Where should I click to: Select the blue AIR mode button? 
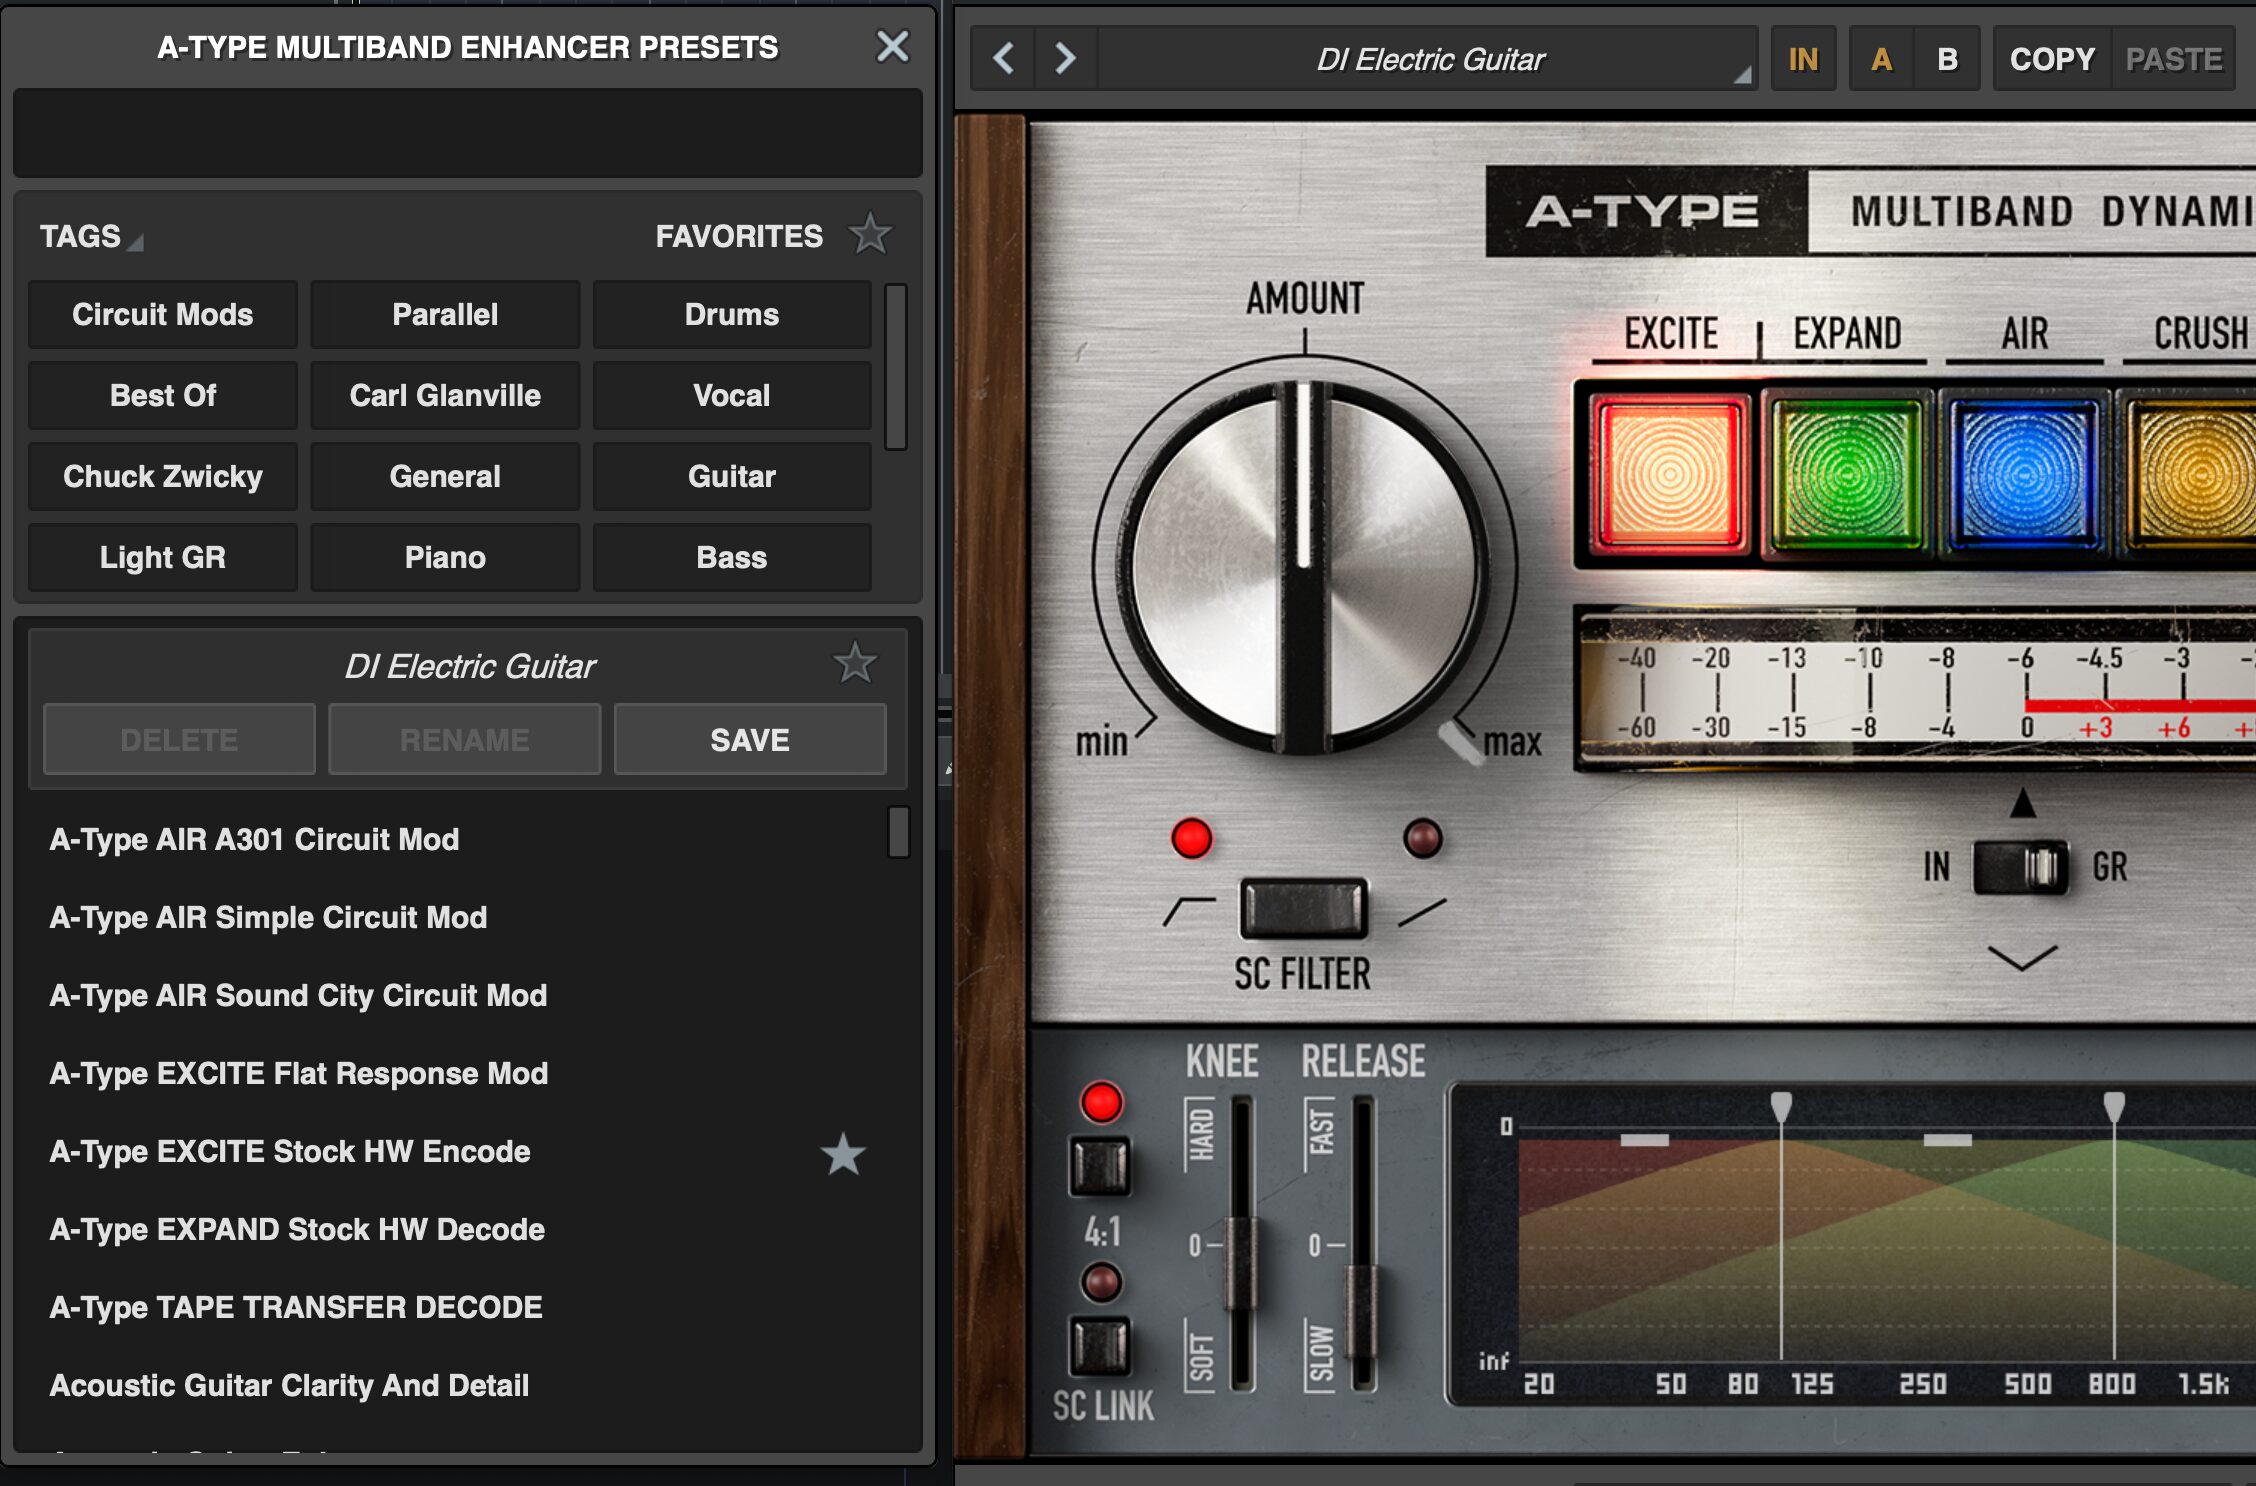pos(2023,473)
